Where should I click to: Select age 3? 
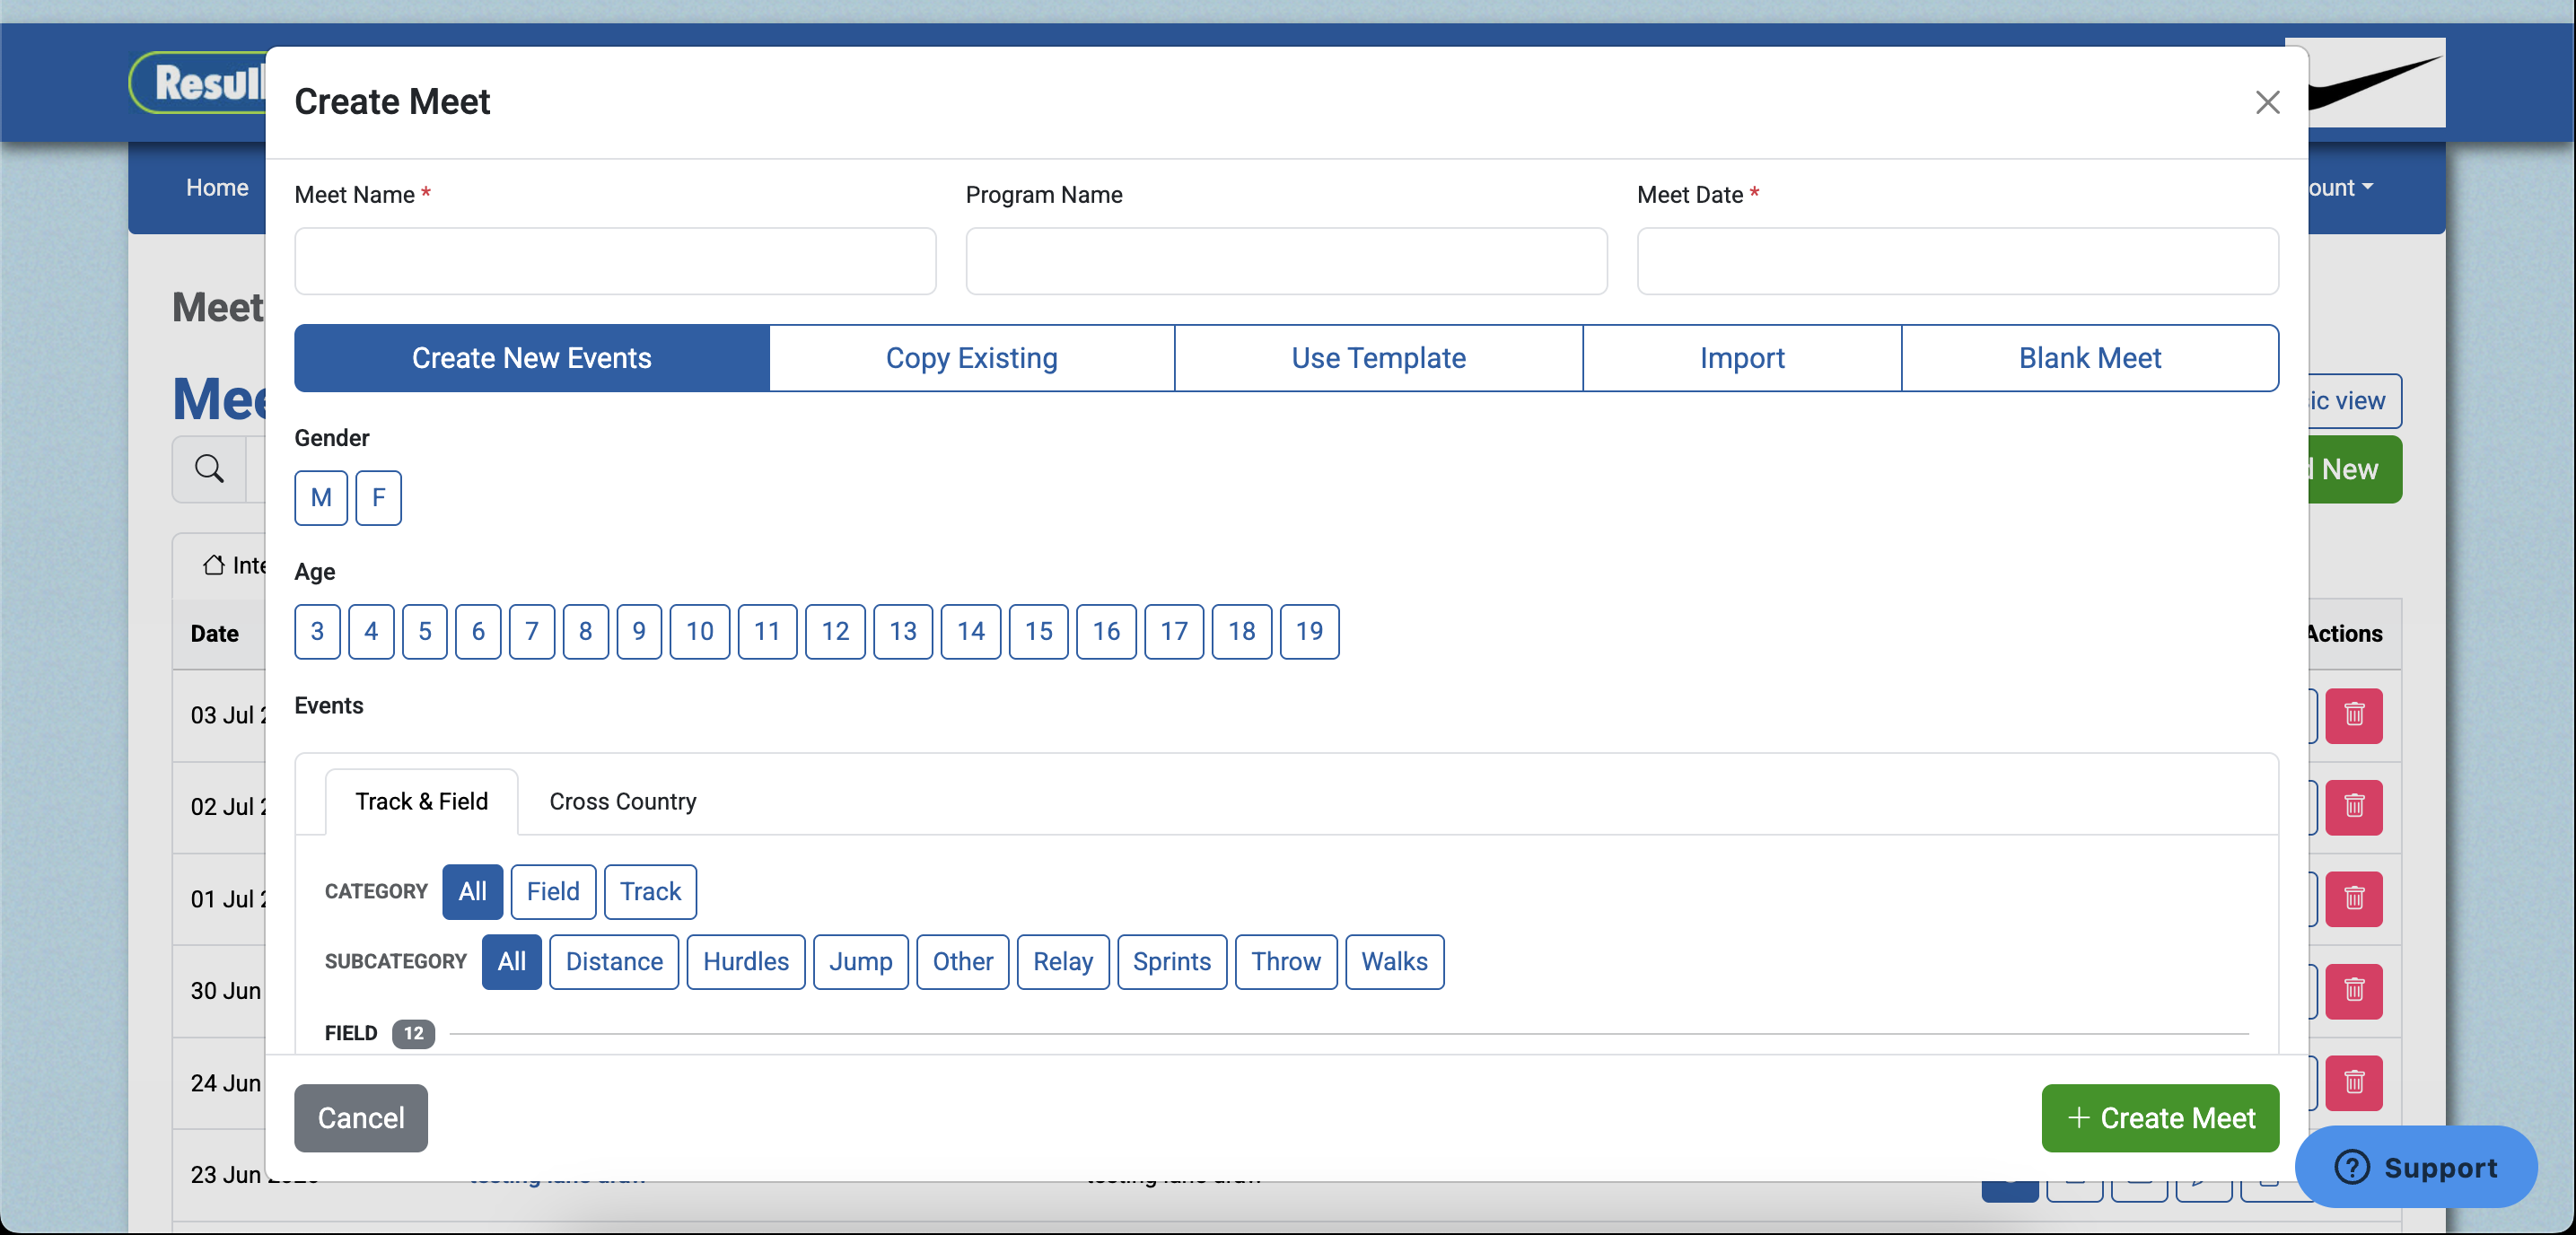point(317,631)
